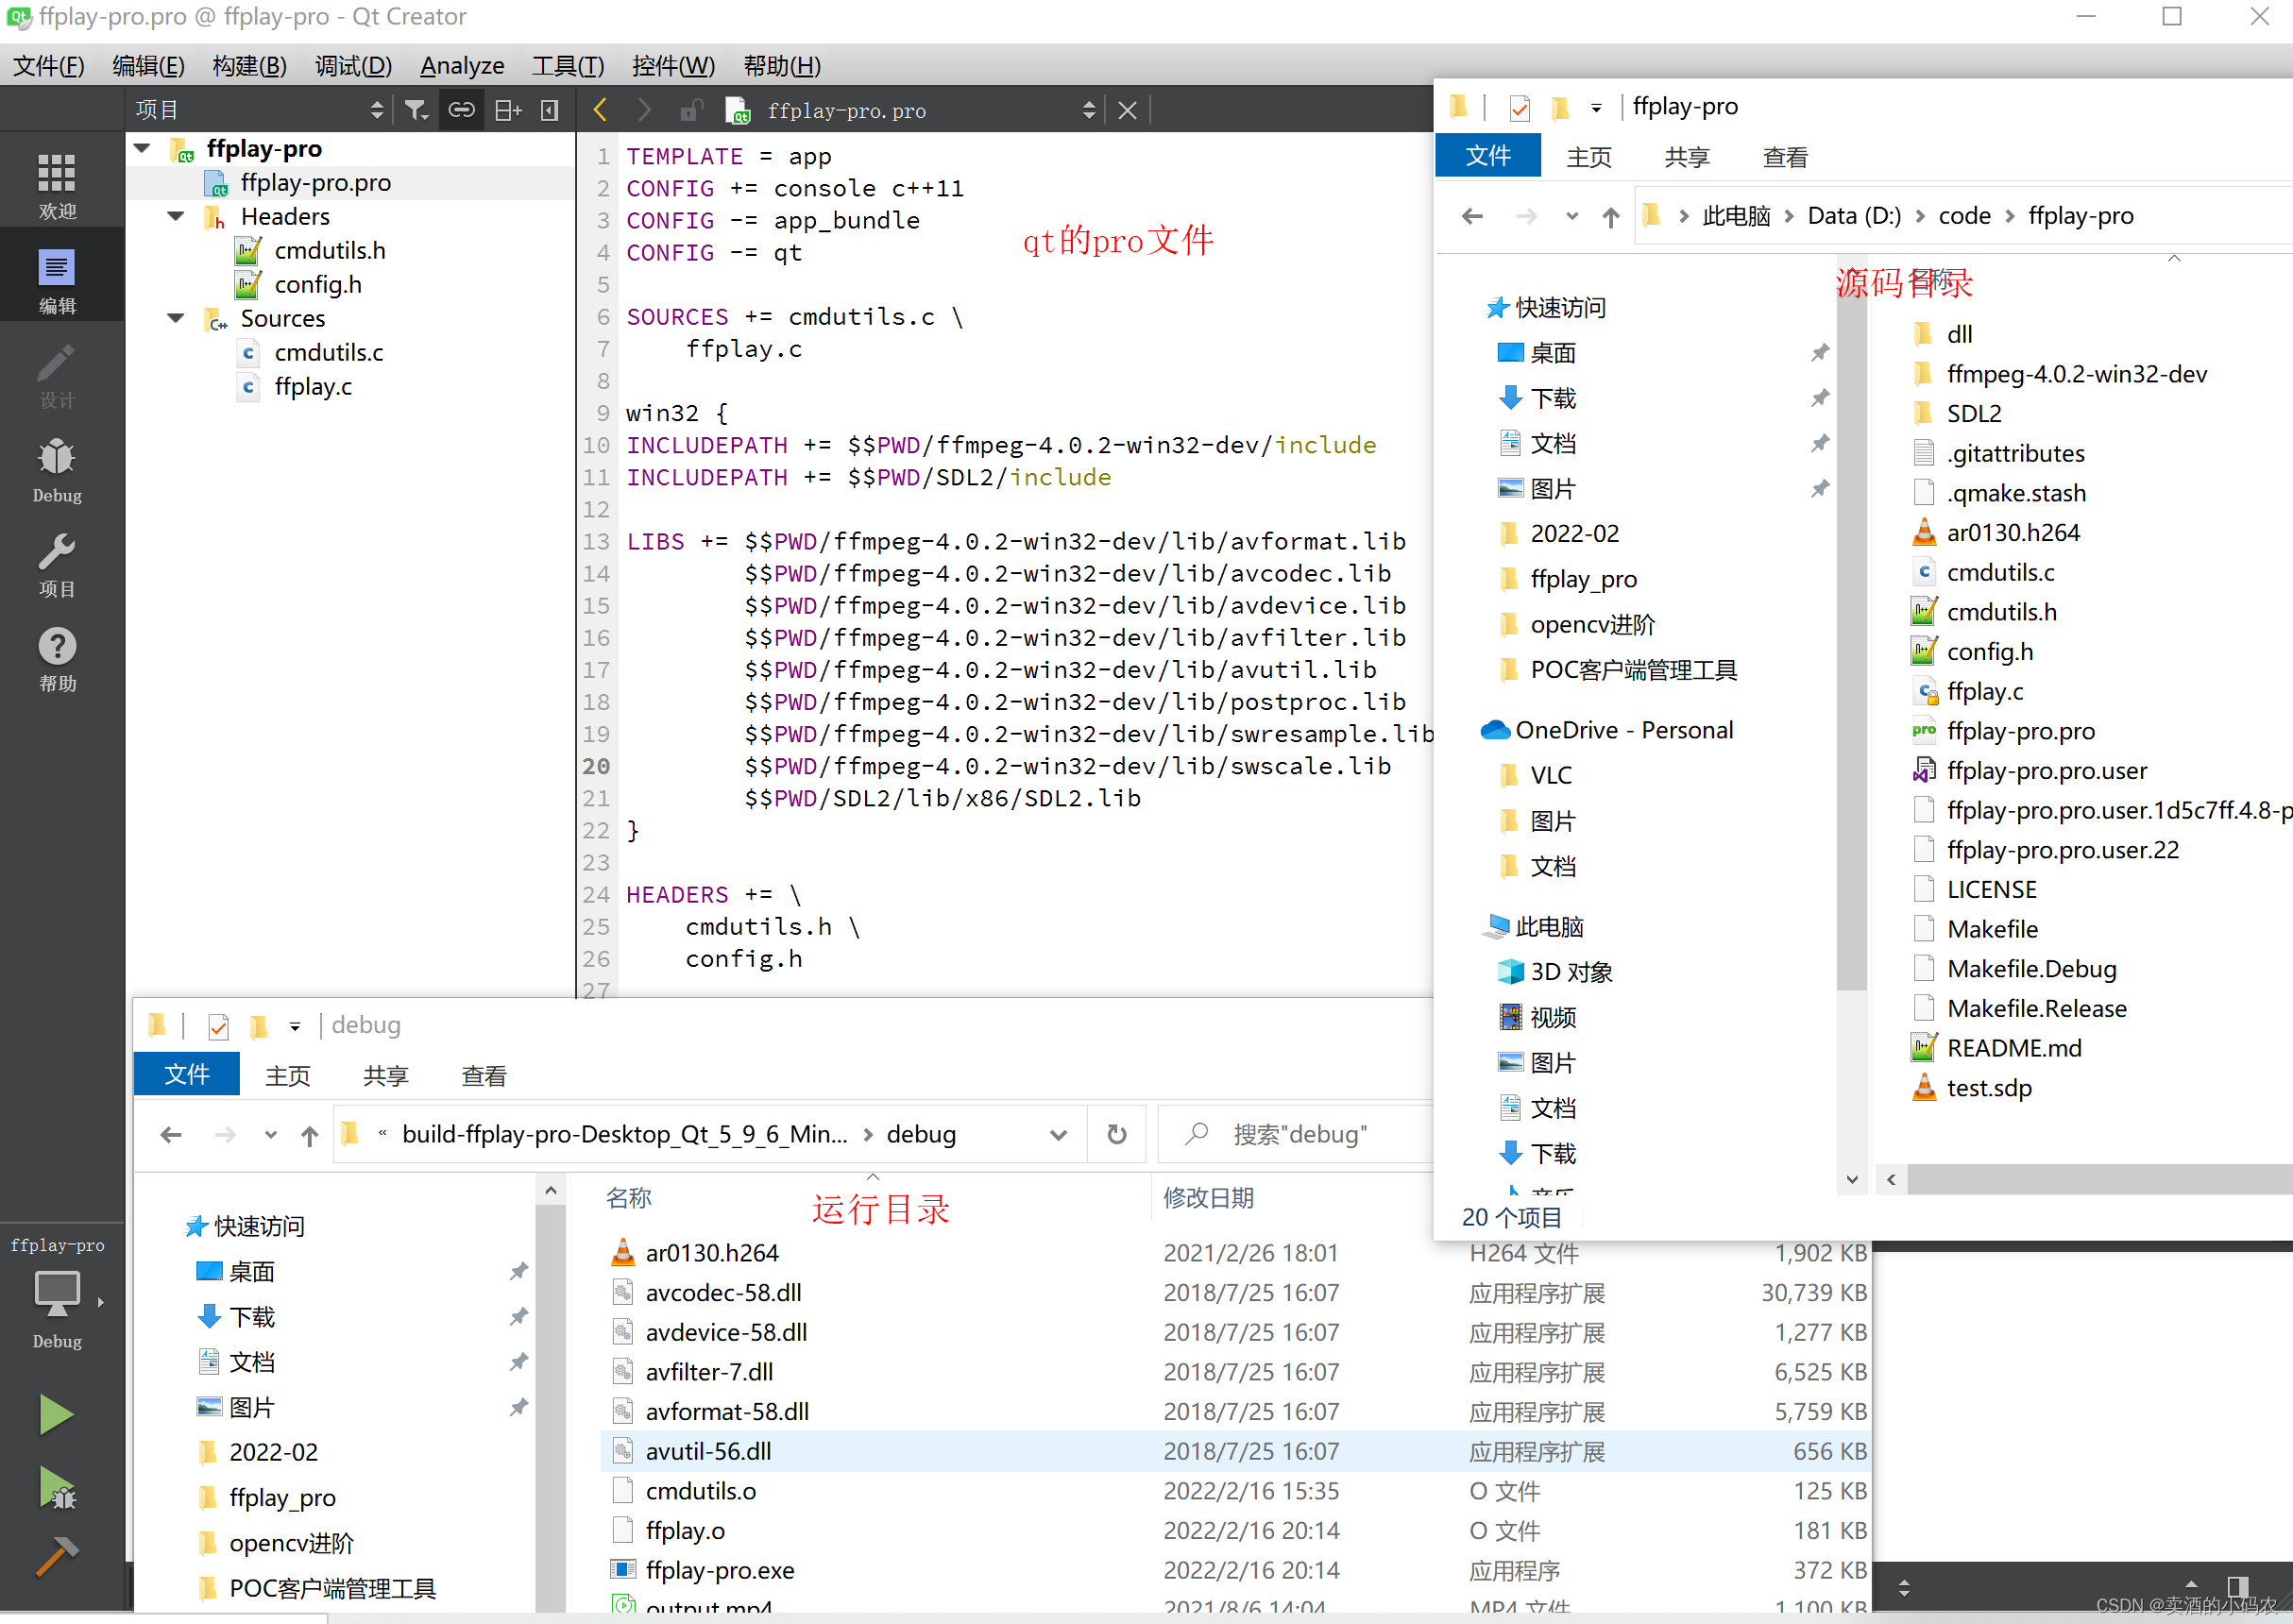Open the ffplay-pro kit selector monitor
Viewport: 2293px width, 1624px height.
(x=57, y=1295)
